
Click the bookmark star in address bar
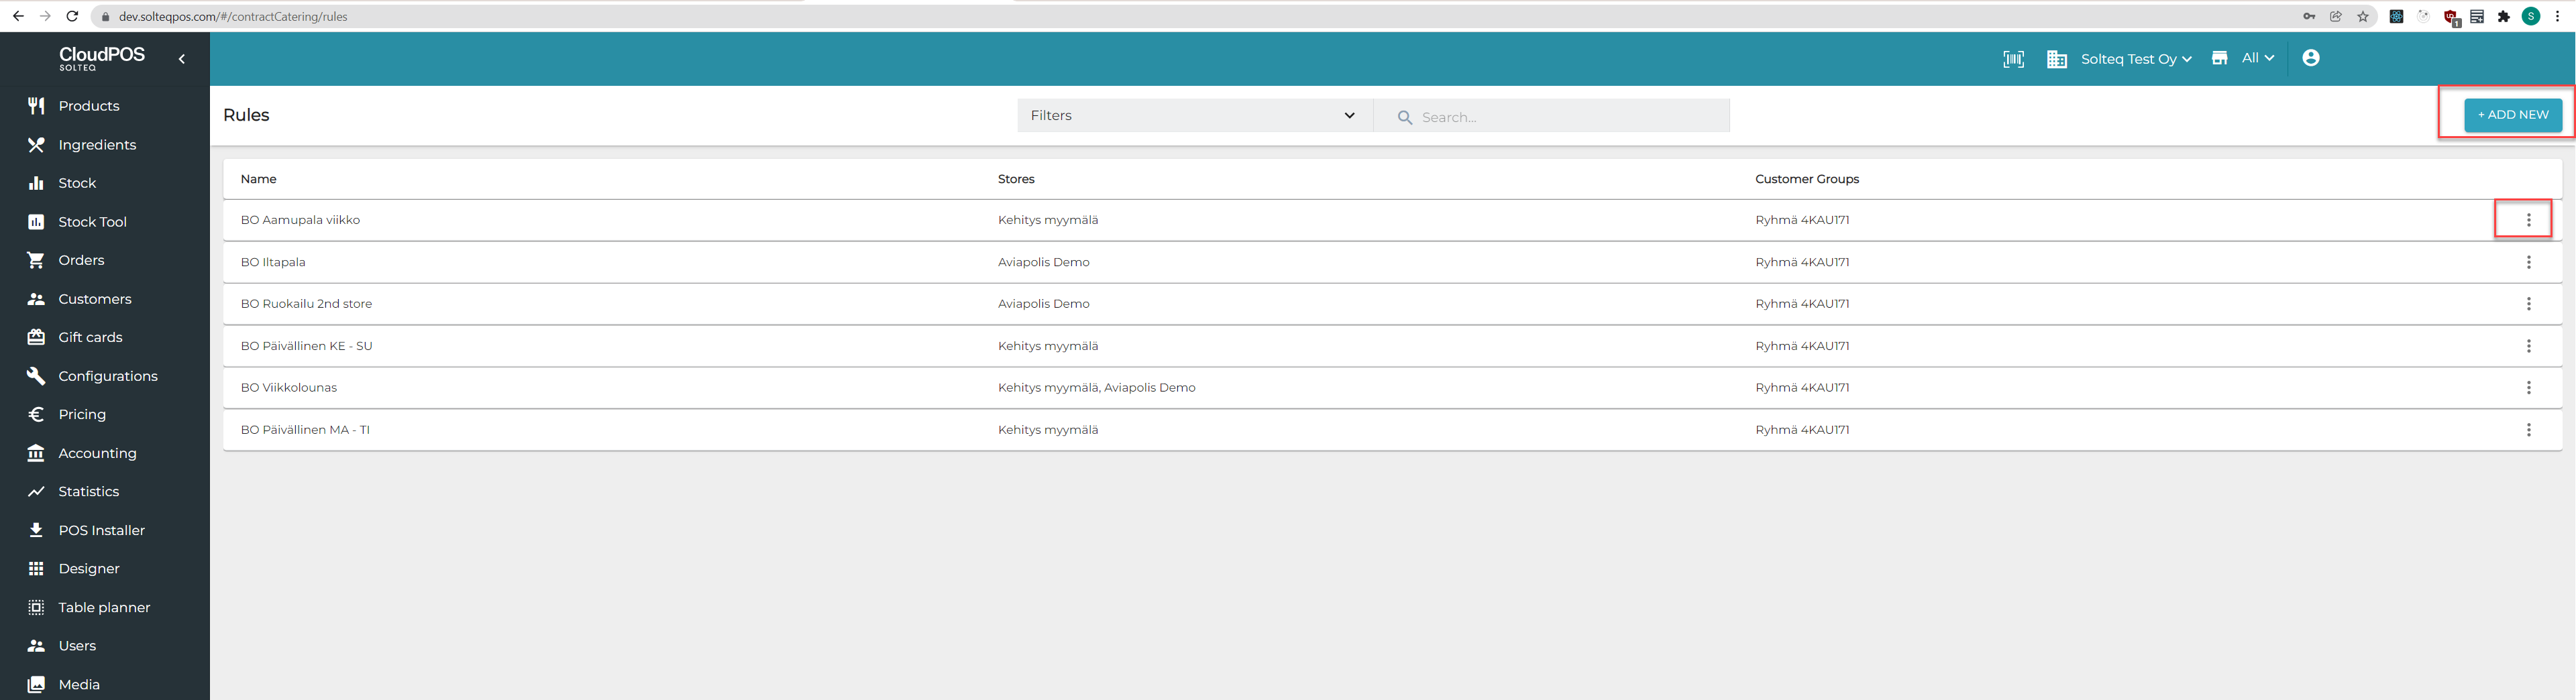[2363, 16]
